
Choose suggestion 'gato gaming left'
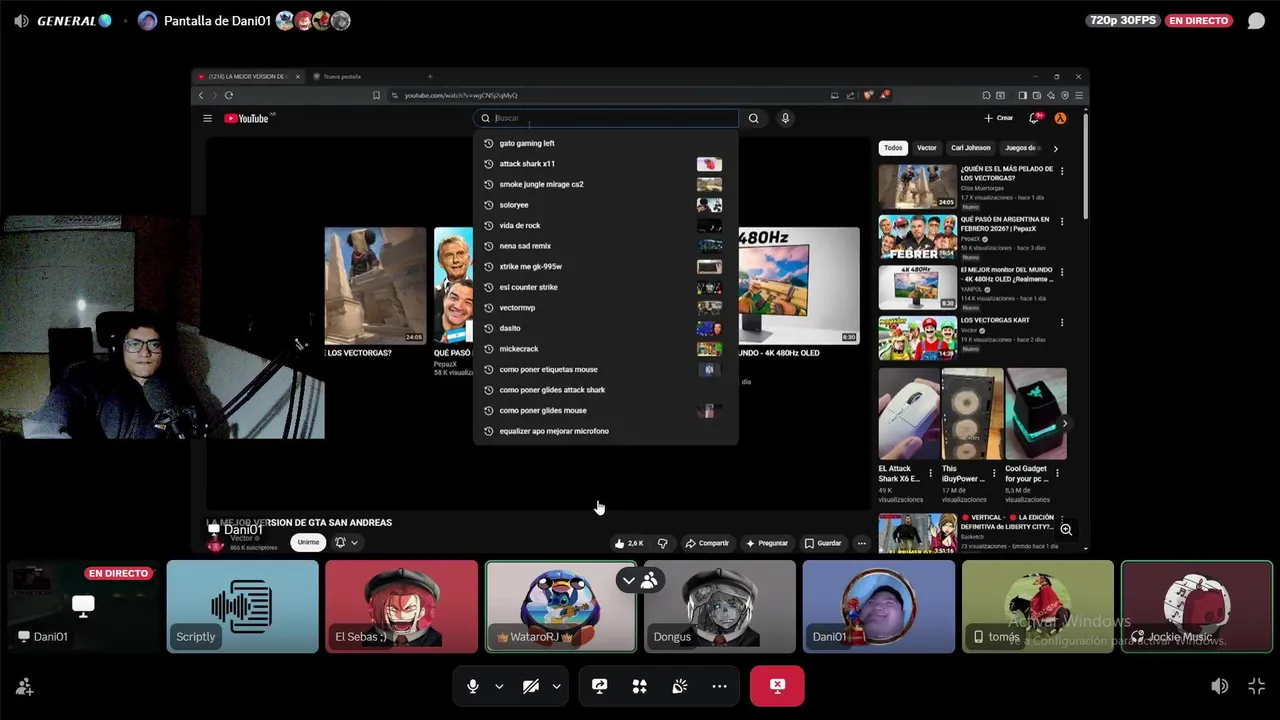click(606, 143)
